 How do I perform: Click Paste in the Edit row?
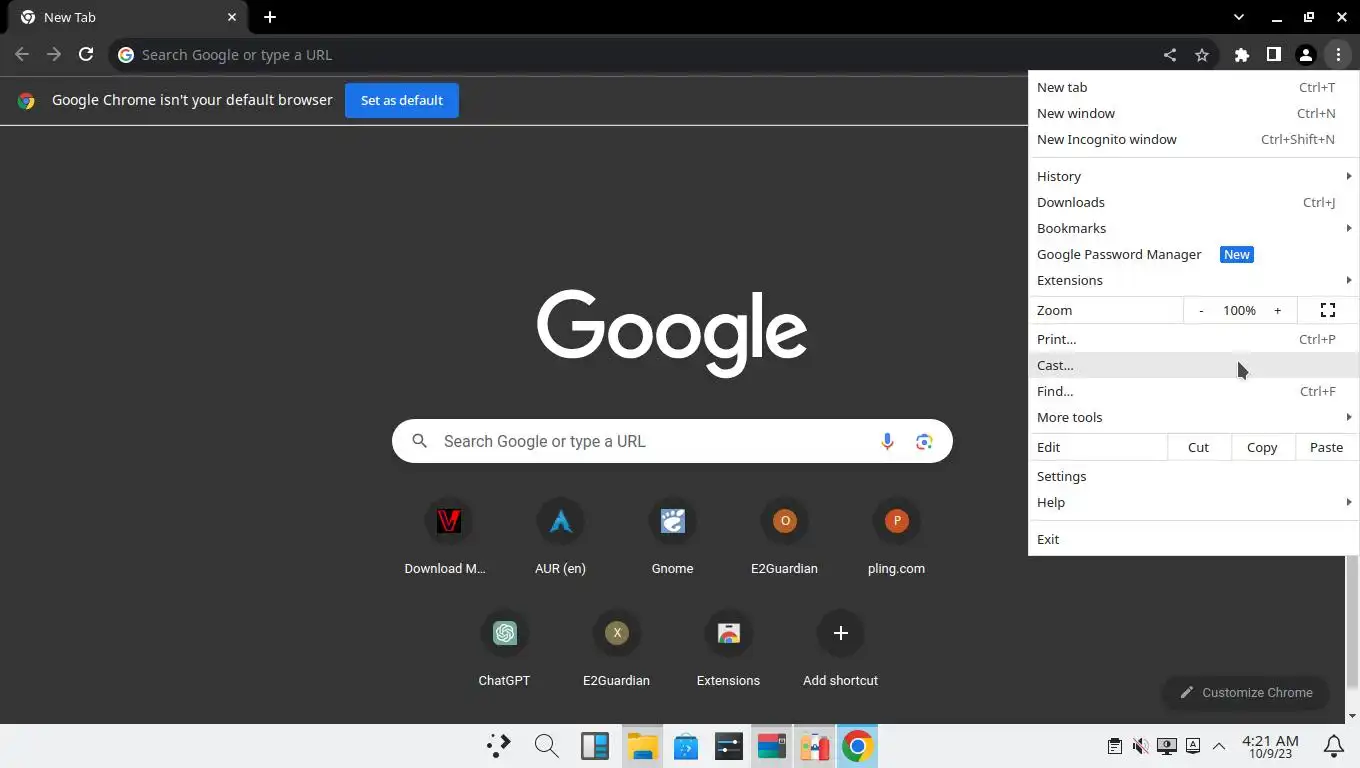tap(1326, 447)
